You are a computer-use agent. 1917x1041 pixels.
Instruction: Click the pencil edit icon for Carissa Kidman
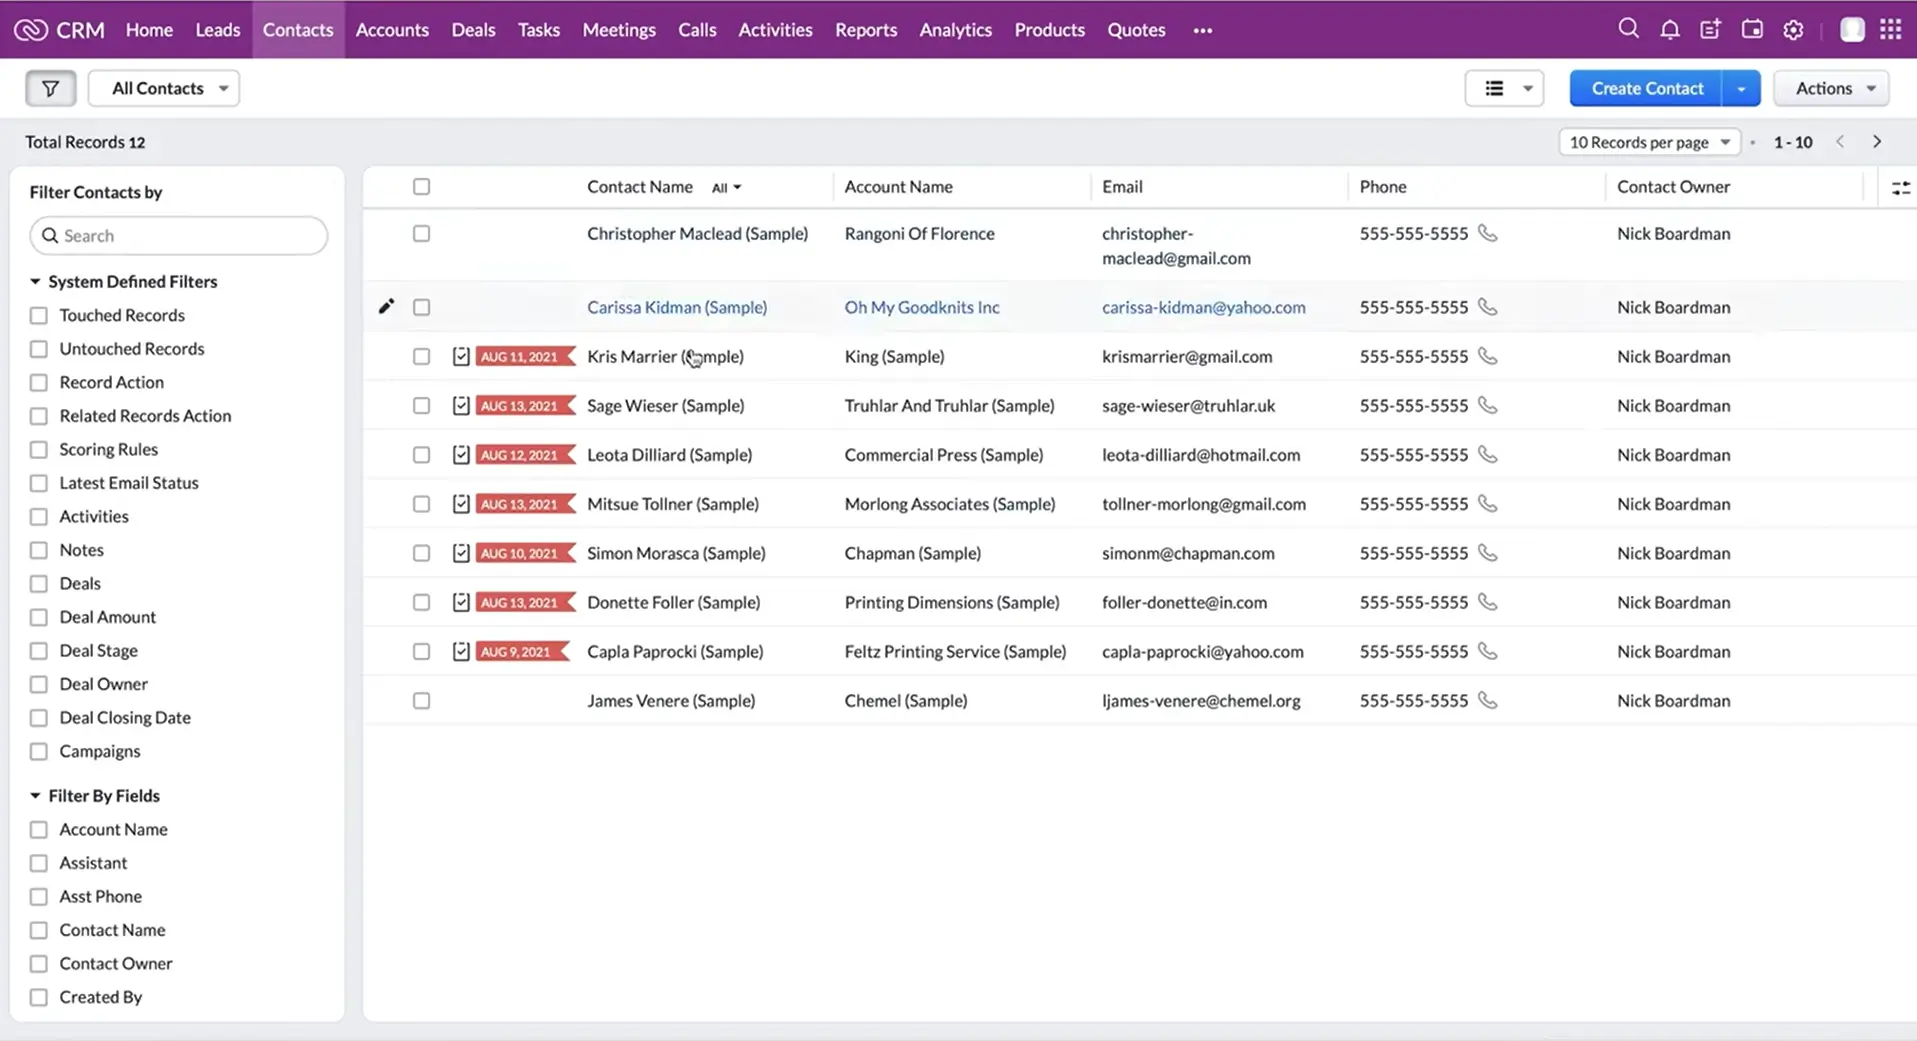[x=386, y=306]
